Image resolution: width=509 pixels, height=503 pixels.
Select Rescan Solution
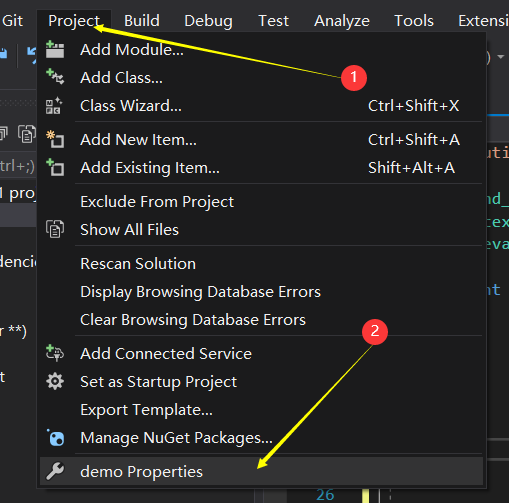tap(261, 263)
